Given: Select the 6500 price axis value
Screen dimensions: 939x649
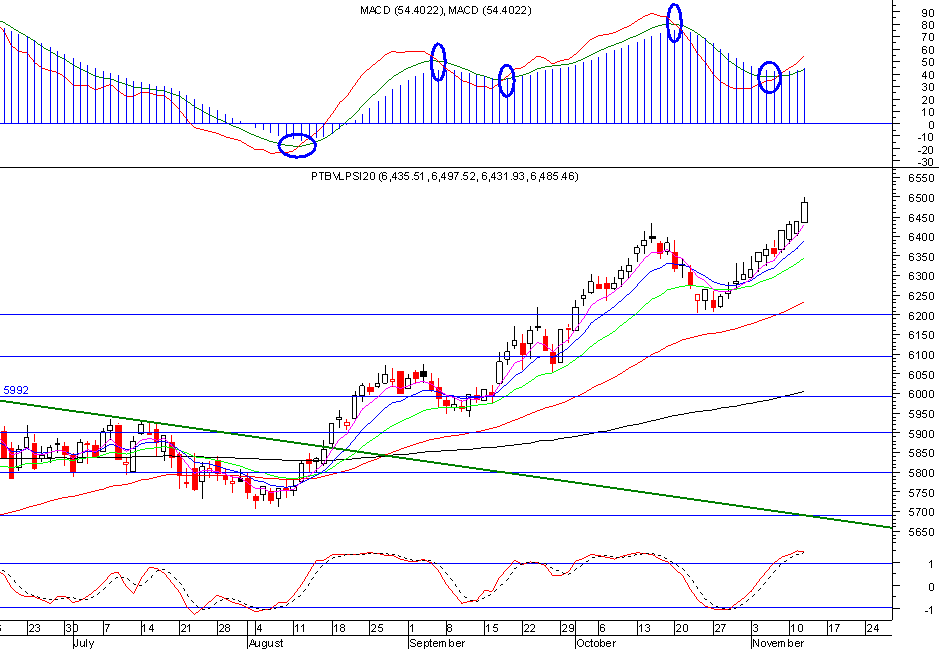Looking at the screenshot, I should 921,198.
